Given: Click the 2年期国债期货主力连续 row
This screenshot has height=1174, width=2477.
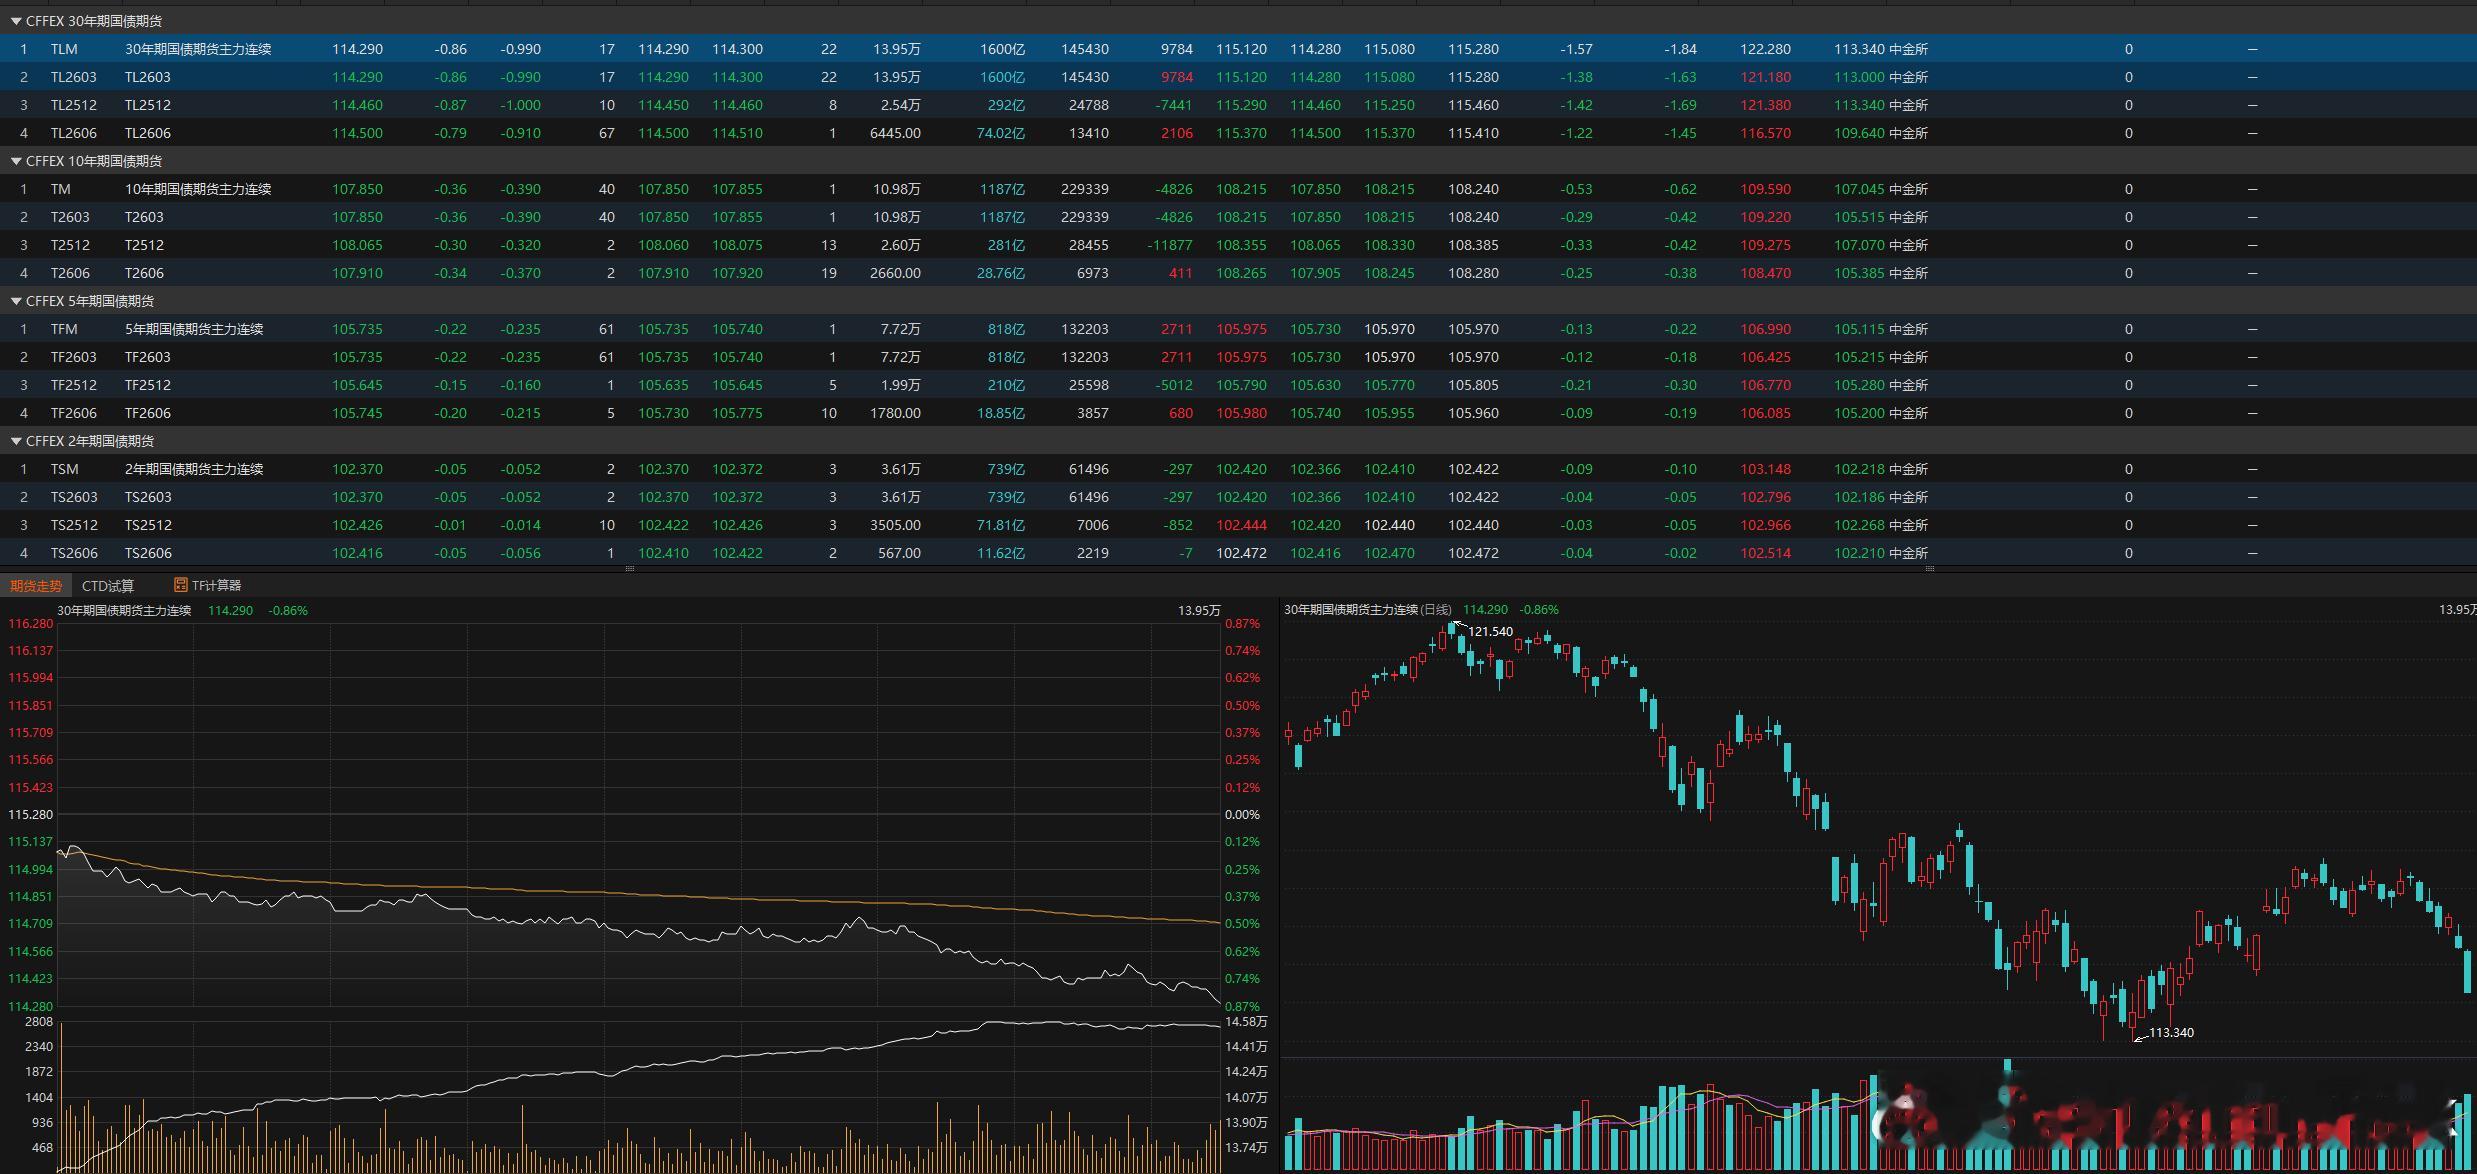Looking at the screenshot, I should tap(194, 469).
